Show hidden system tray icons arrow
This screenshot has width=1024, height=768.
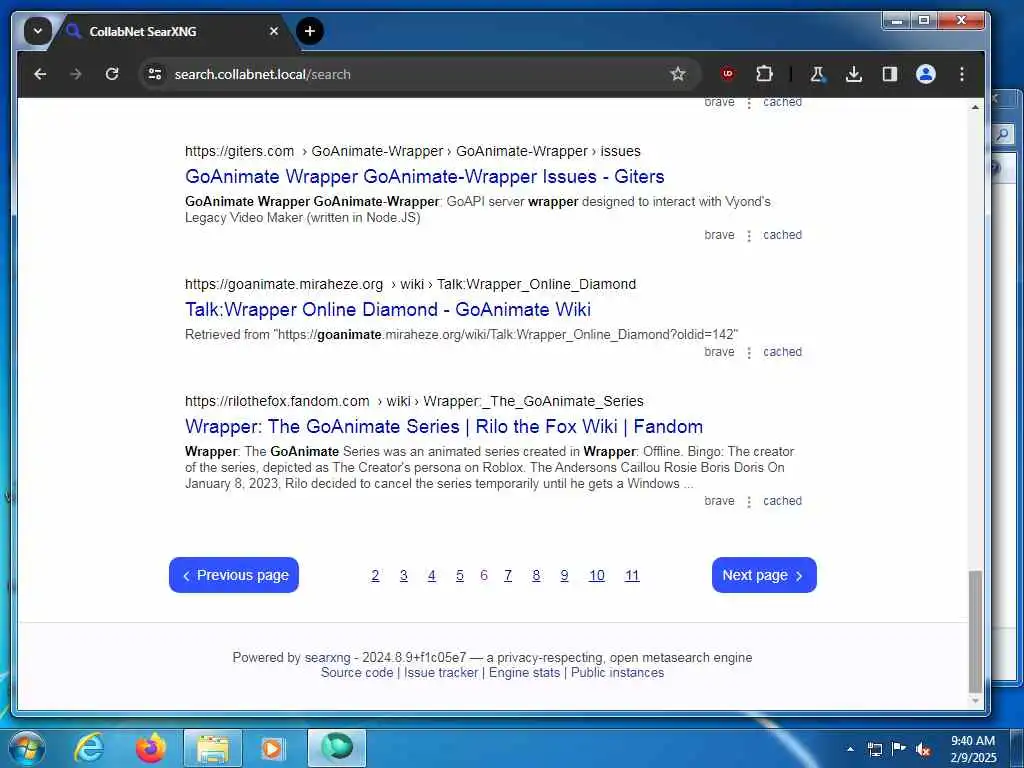tap(850, 748)
